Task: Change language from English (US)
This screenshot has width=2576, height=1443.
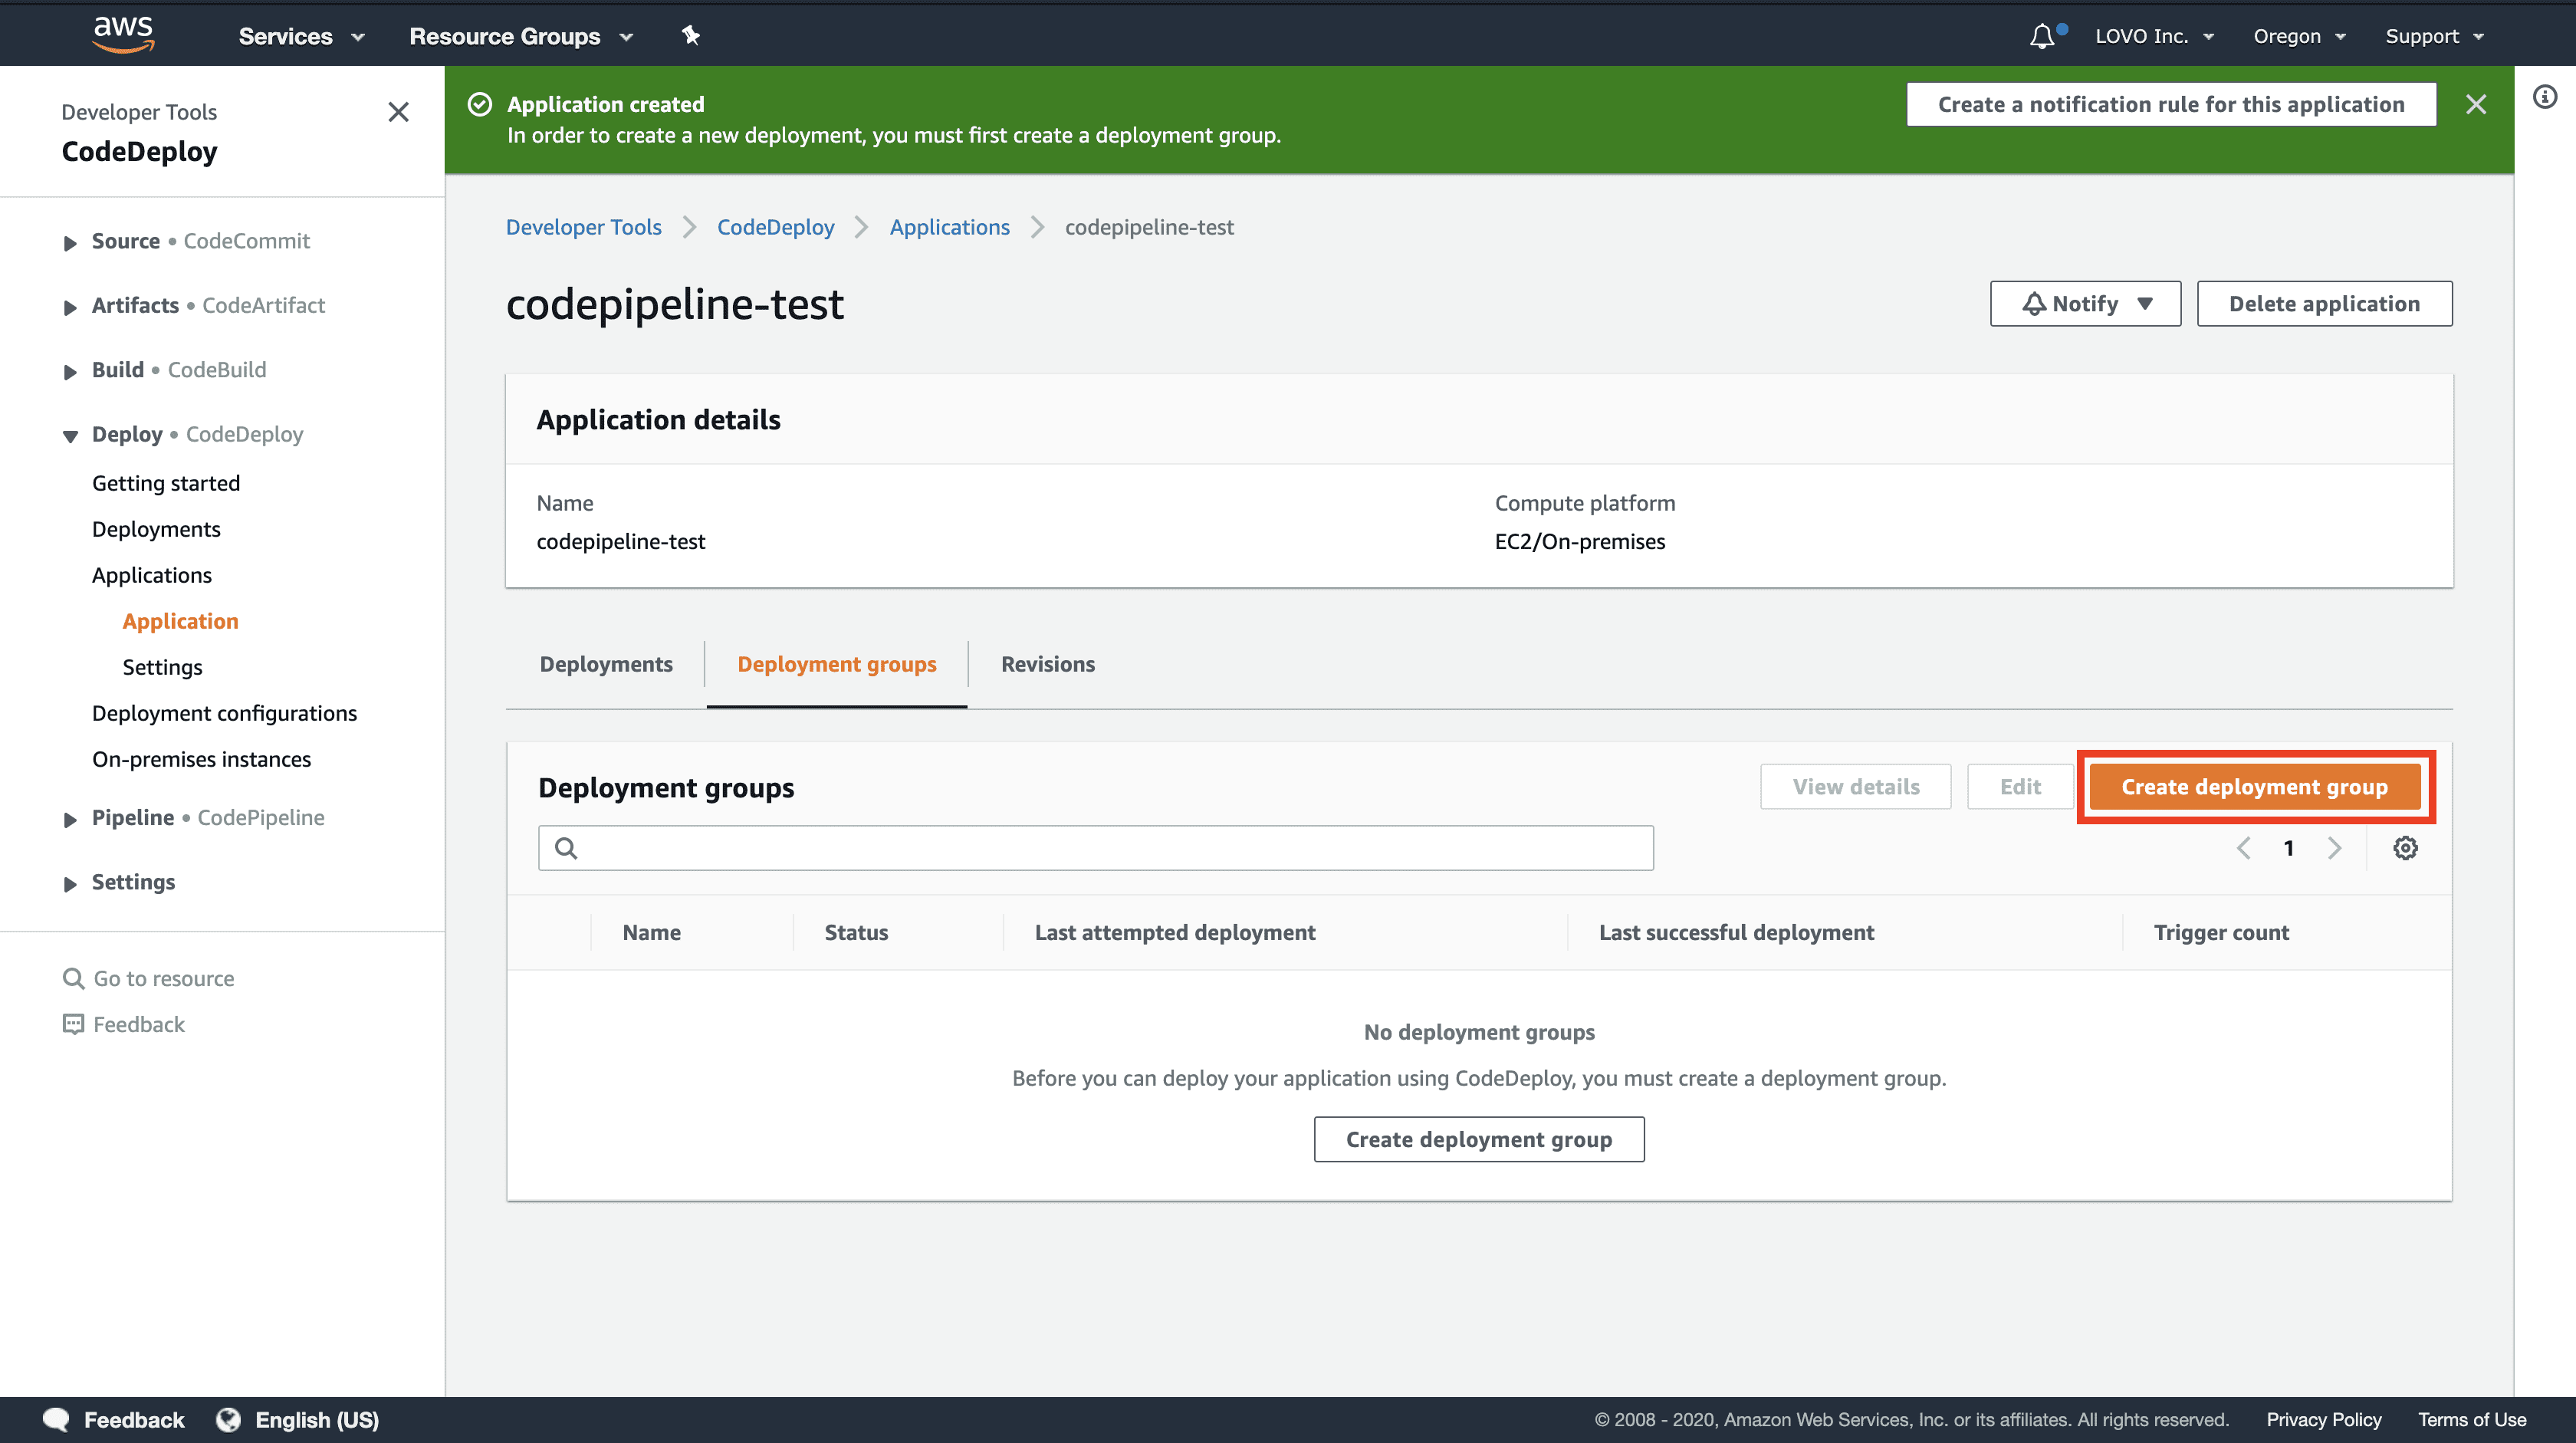Action: point(317,1420)
